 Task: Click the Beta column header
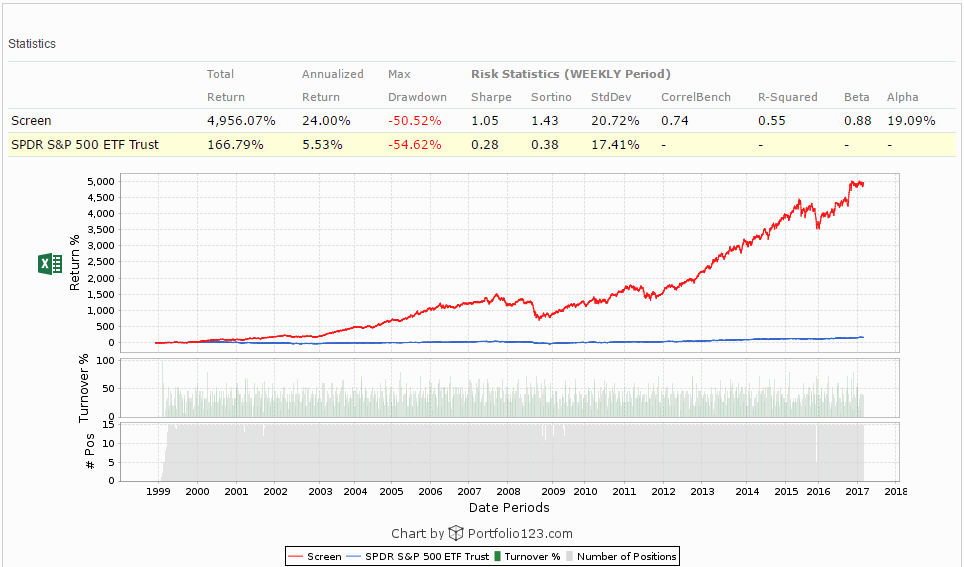click(x=856, y=97)
